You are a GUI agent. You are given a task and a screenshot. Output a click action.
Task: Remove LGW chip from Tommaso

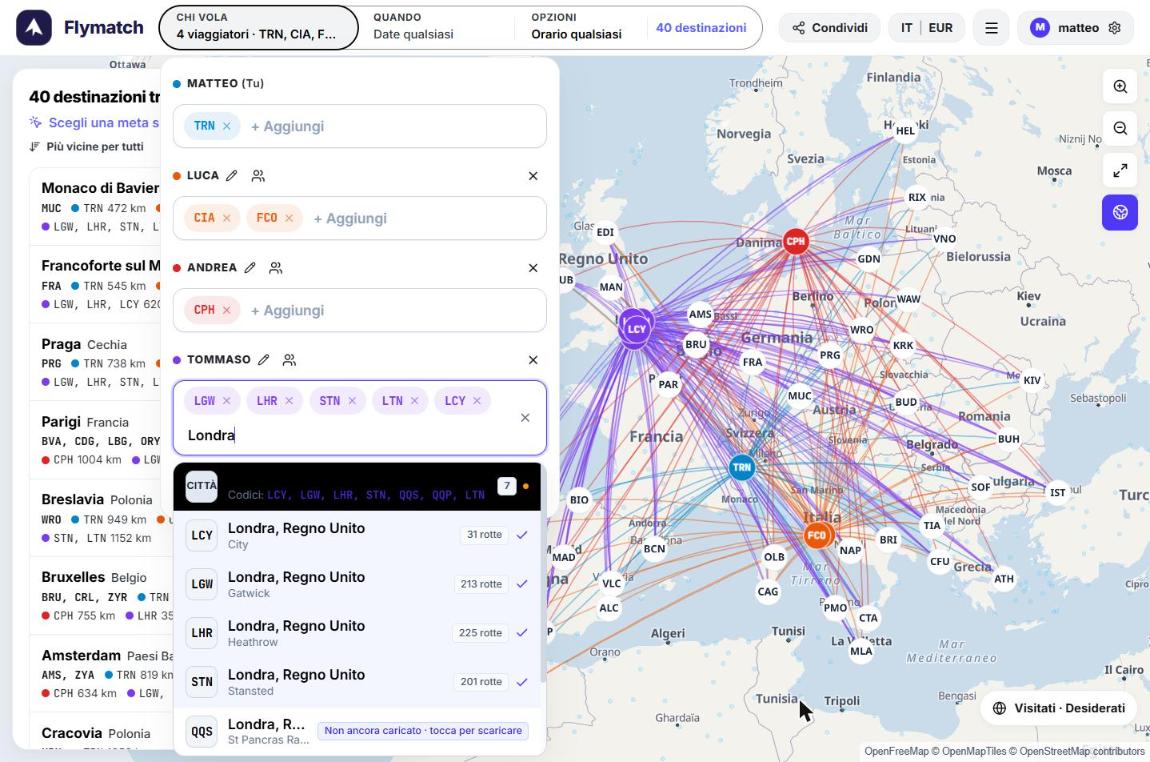click(x=227, y=400)
